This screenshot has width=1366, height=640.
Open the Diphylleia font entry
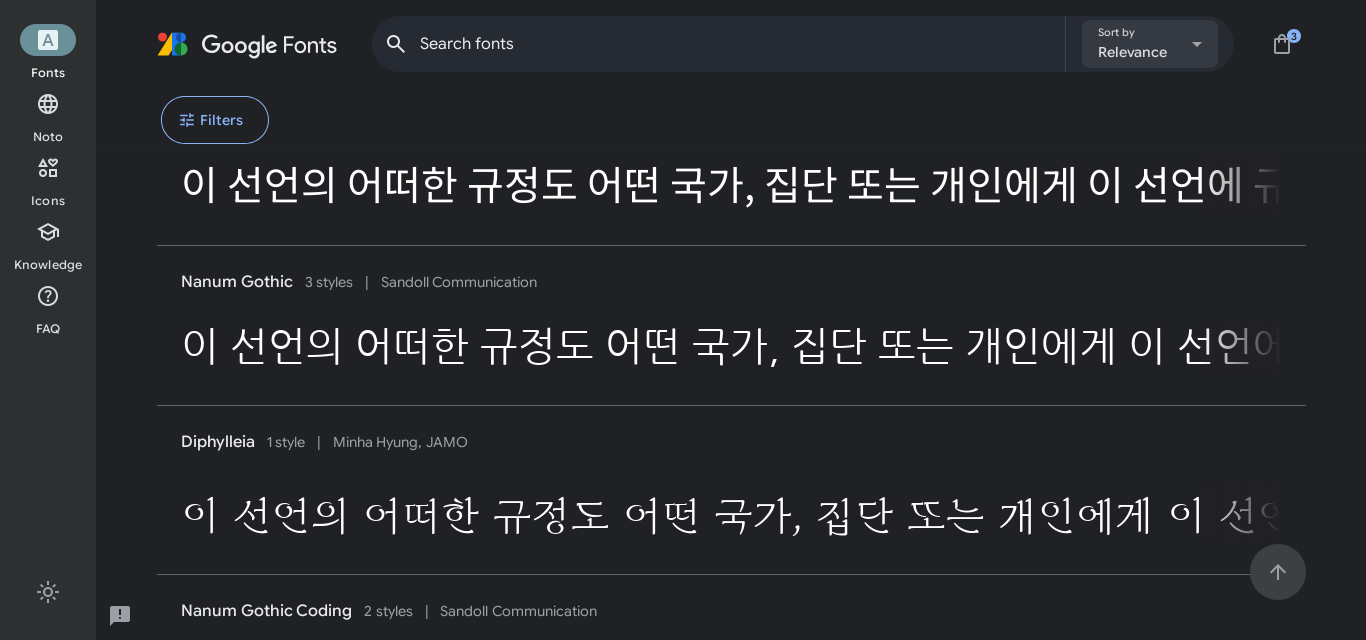click(218, 442)
